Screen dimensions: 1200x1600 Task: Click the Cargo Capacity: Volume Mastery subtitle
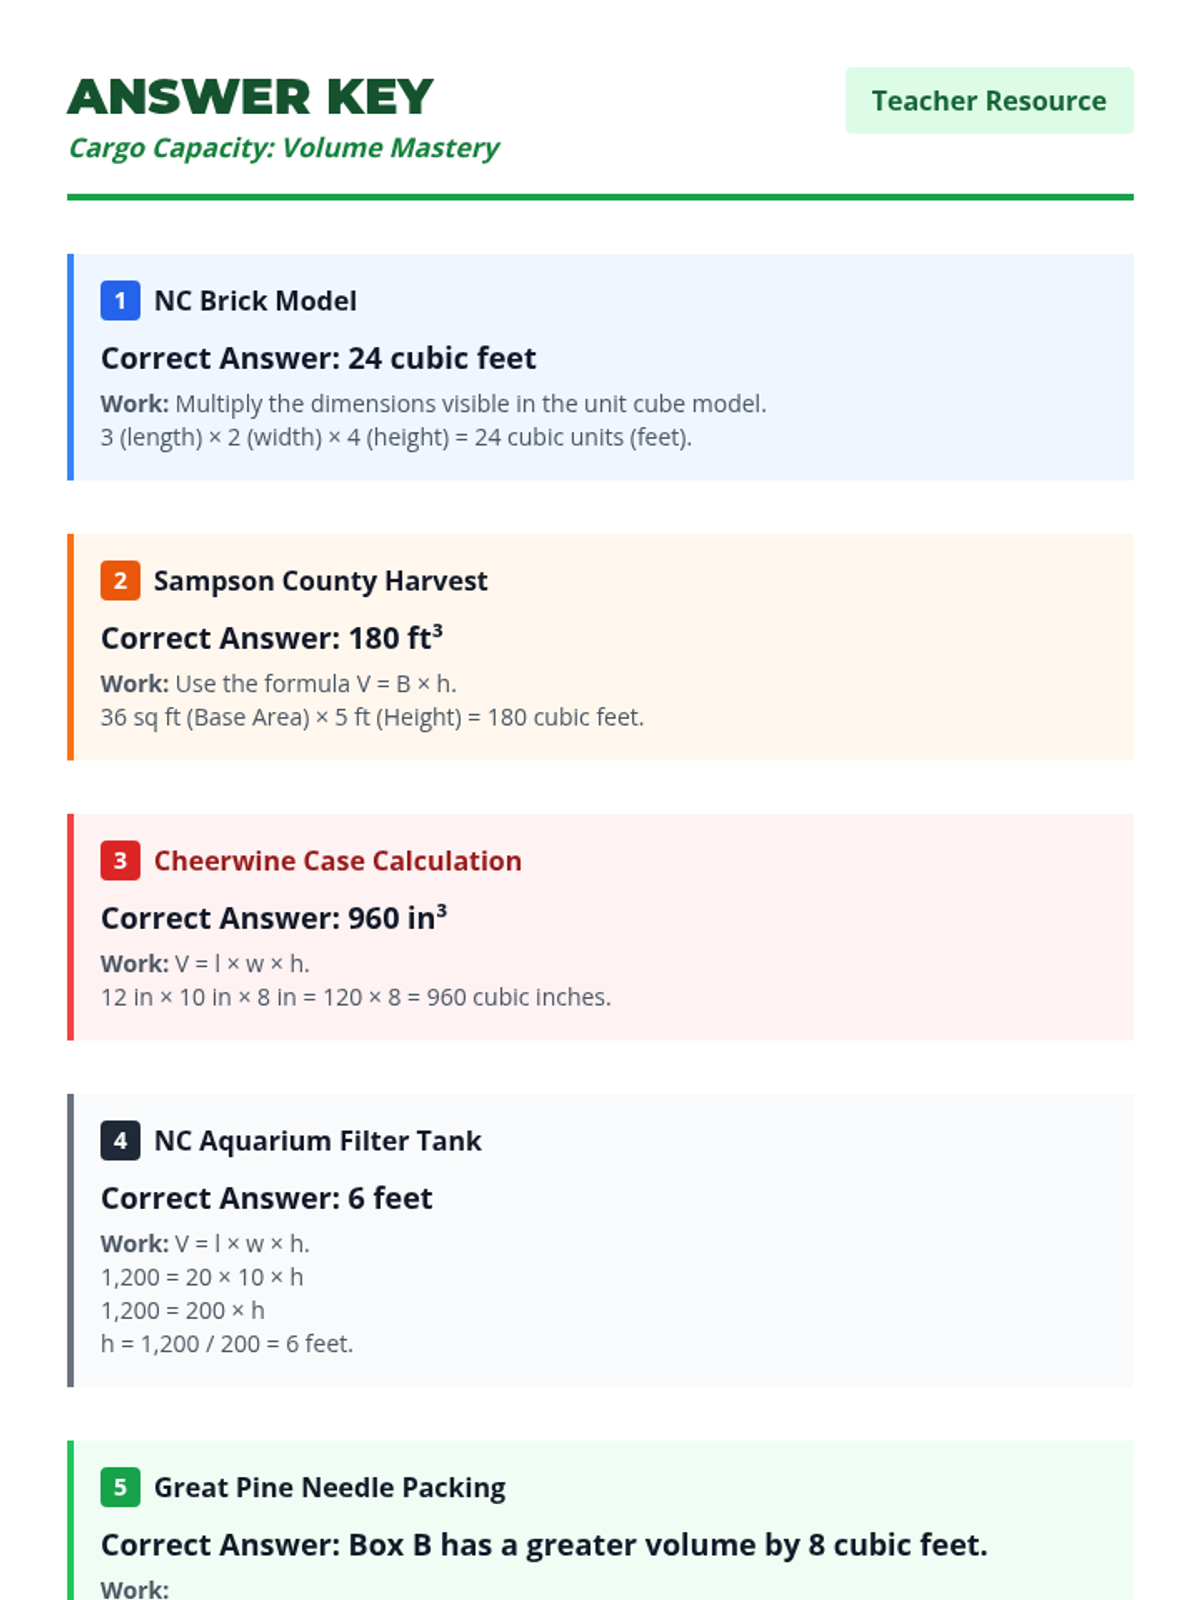[x=283, y=148]
